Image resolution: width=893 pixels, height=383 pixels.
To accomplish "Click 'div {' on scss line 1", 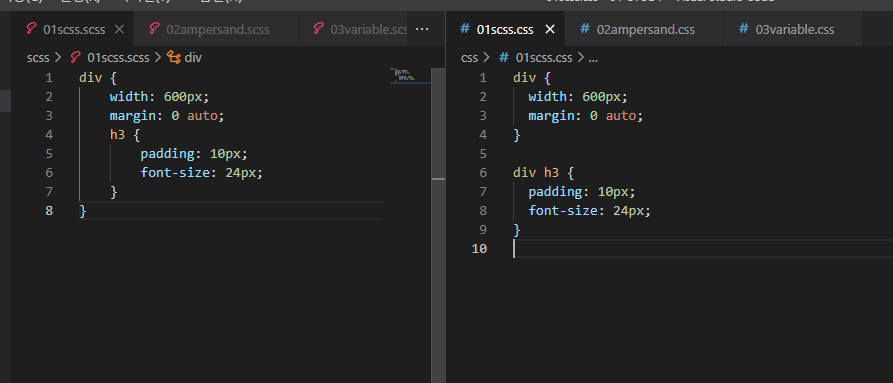I will click(x=98, y=77).
